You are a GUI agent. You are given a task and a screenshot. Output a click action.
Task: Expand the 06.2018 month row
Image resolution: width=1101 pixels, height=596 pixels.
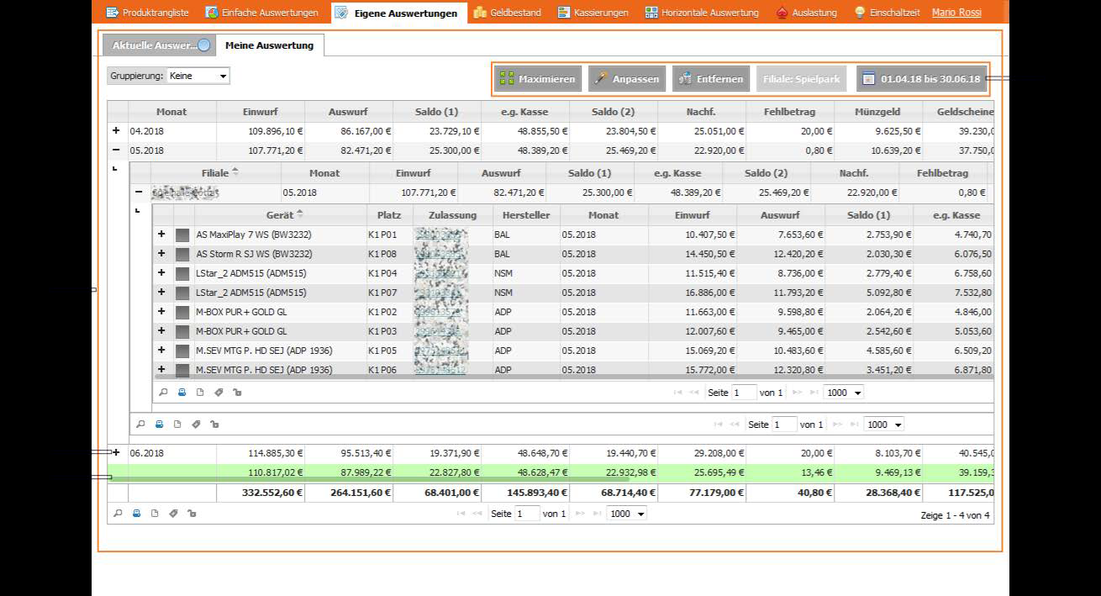tap(116, 453)
